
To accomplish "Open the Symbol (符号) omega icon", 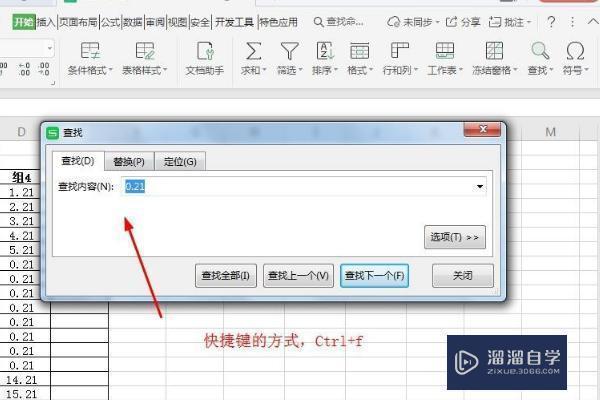I will pyautogui.click(x=575, y=51).
